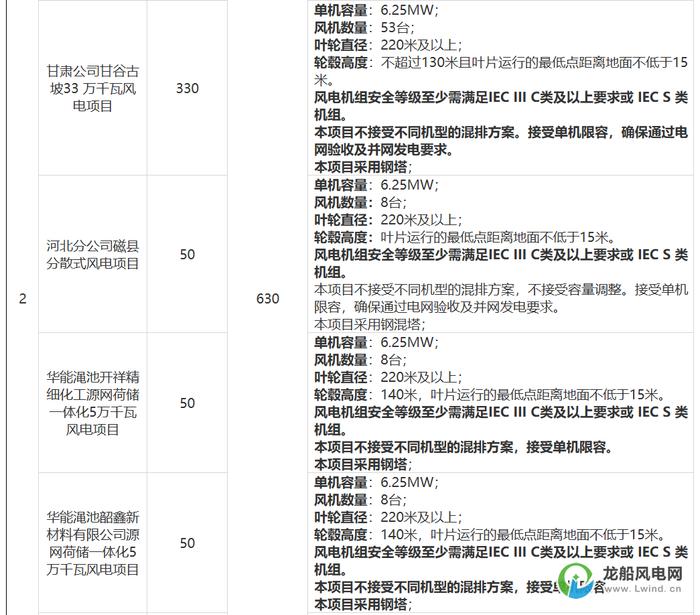Click project name 华能渑池韶鑫新材料有限公司源网荷储
This screenshot has width=700, height=615.
[x=93, y=543]
